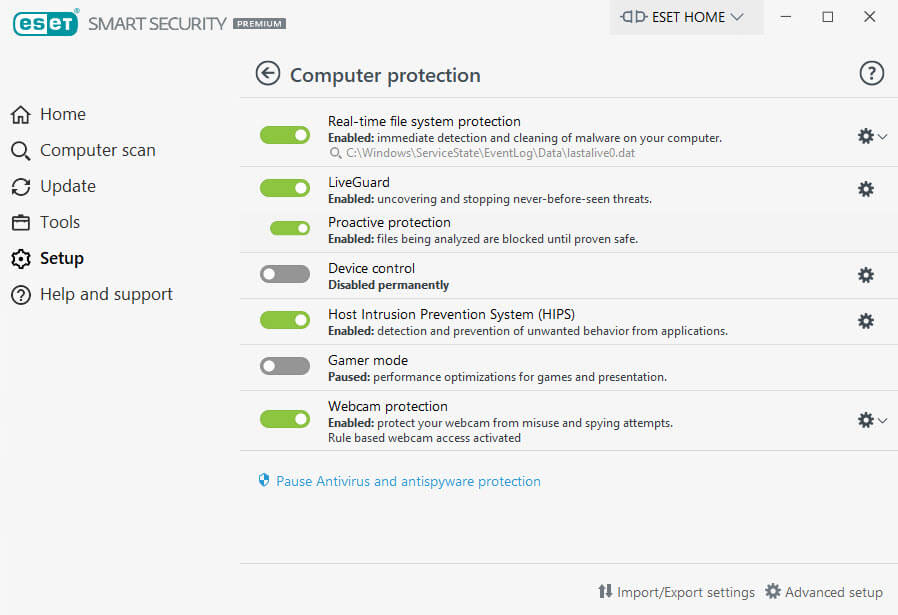Toggle the Webcam protection switch
This screenshot has width=898, height=615.
click(285, 419)
